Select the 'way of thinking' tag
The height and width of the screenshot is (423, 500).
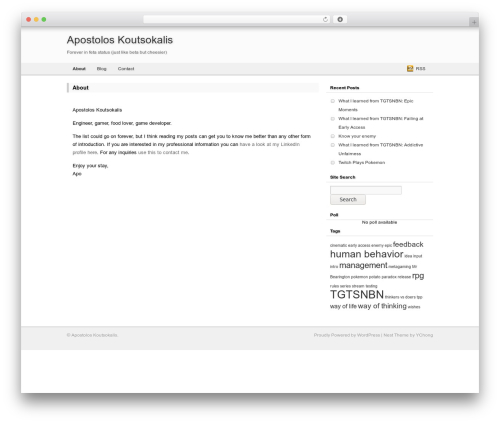382,306
